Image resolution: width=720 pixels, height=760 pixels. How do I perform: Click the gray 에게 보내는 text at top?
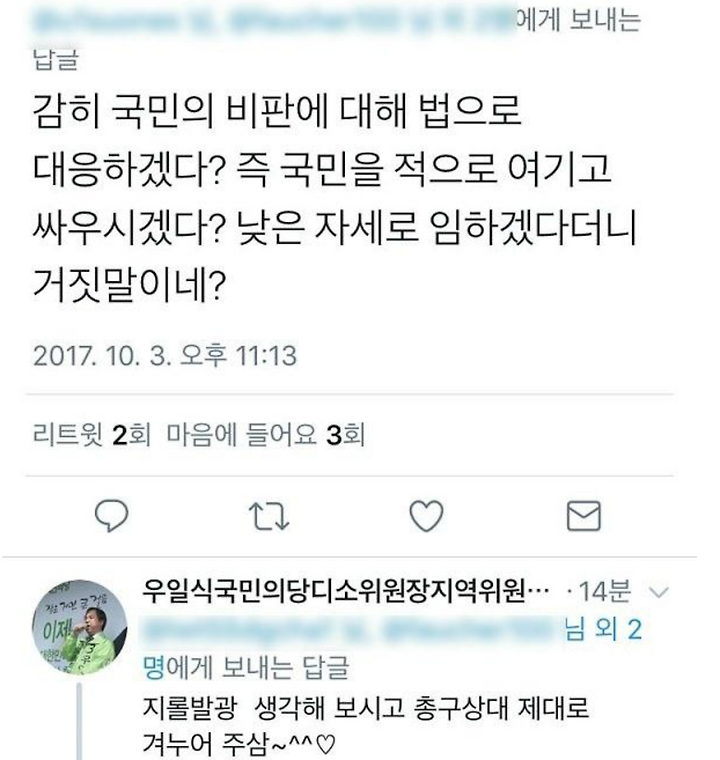pos(578,21)
